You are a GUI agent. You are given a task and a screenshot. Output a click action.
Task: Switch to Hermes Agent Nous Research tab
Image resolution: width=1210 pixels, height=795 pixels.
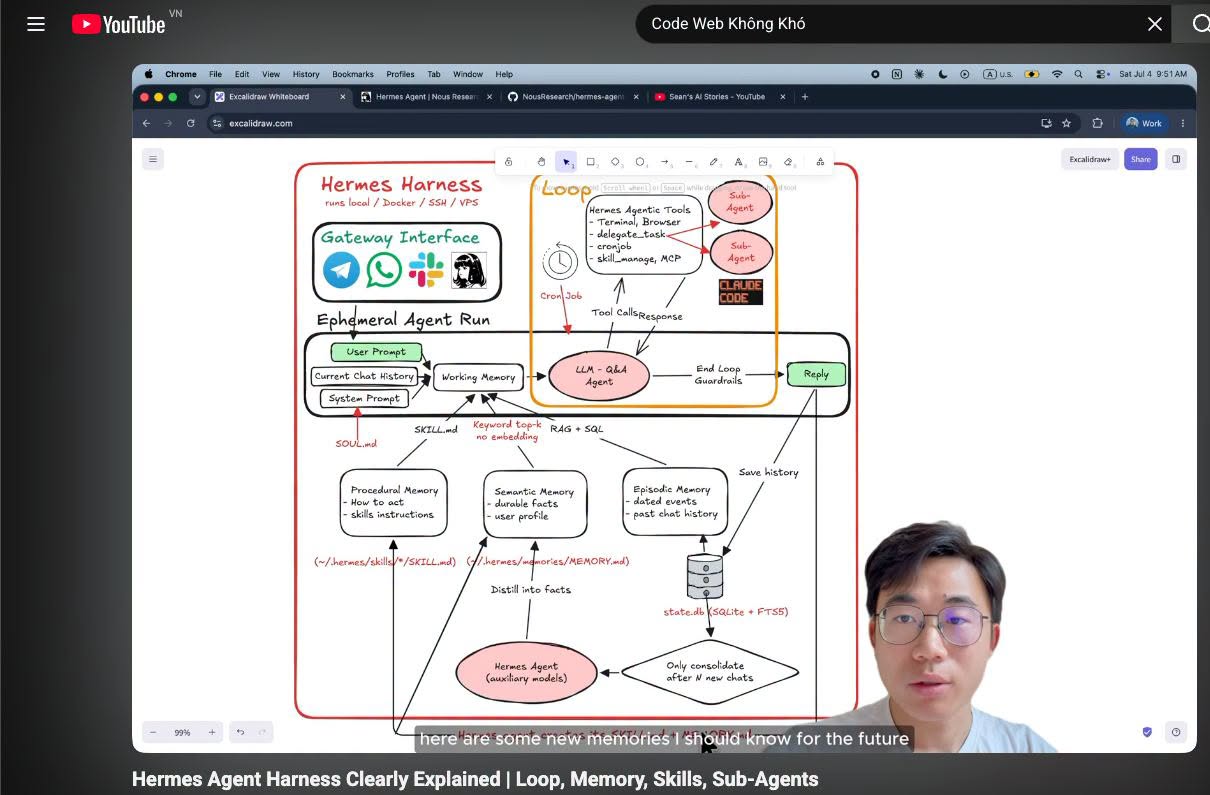[x=427, y=97]
